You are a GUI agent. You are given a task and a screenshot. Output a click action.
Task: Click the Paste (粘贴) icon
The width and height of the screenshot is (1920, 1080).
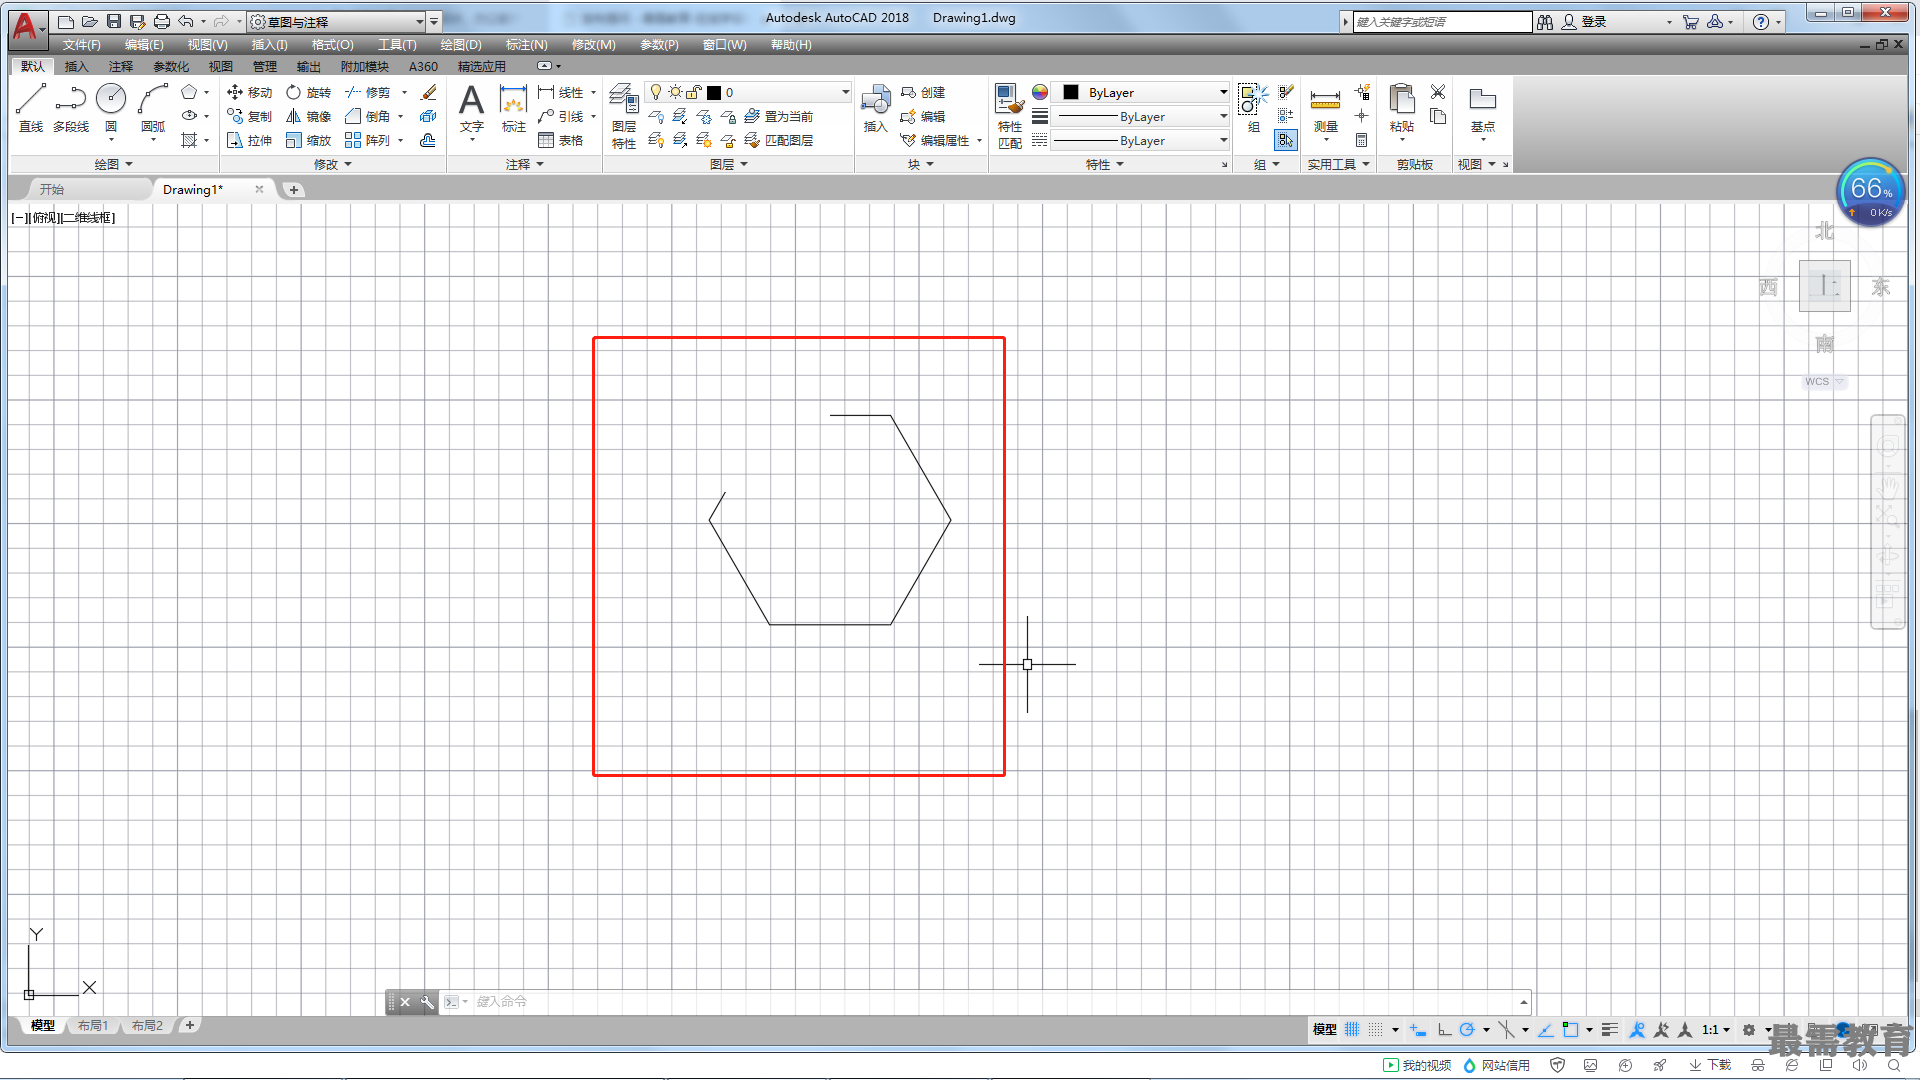[x=1402, y=108]
